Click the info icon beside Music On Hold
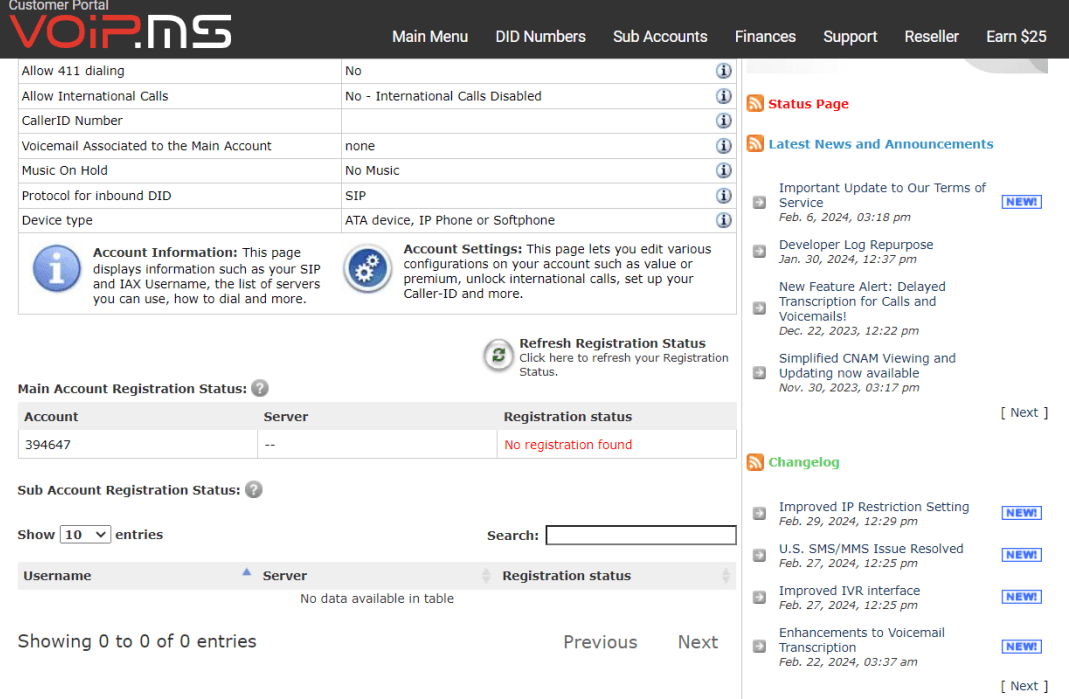 point(723,170)
